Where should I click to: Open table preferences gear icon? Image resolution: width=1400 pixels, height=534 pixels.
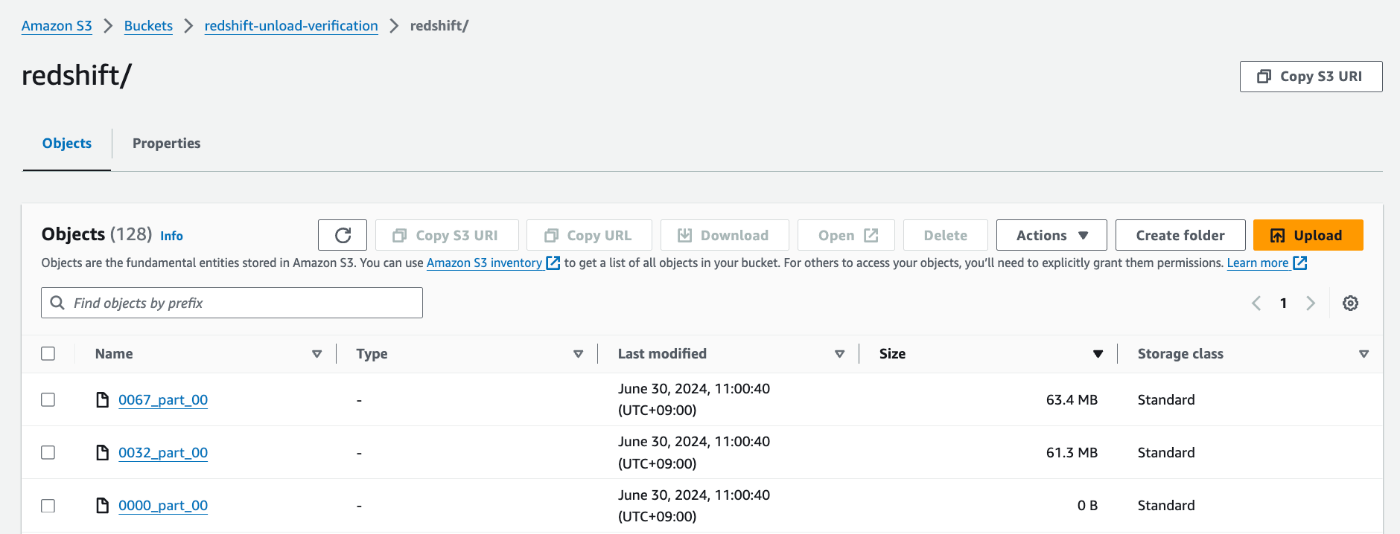(x=1350, y=303)
